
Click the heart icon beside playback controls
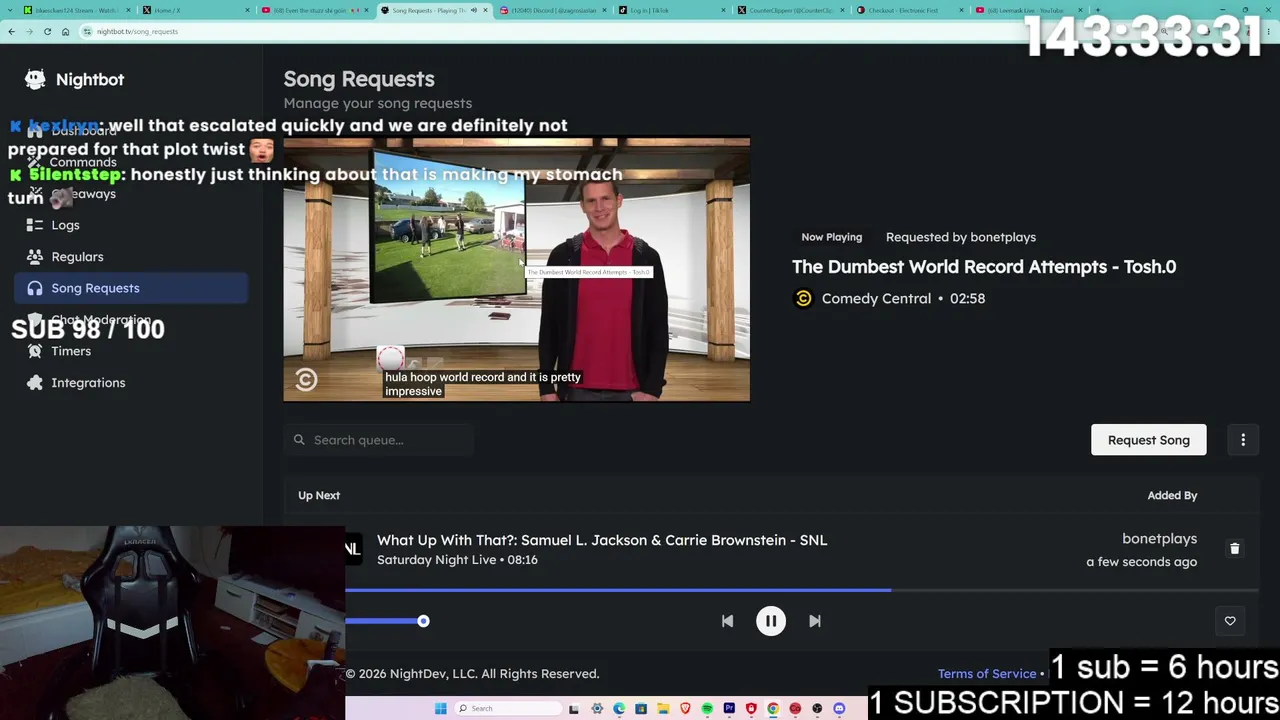point(1230,621)
